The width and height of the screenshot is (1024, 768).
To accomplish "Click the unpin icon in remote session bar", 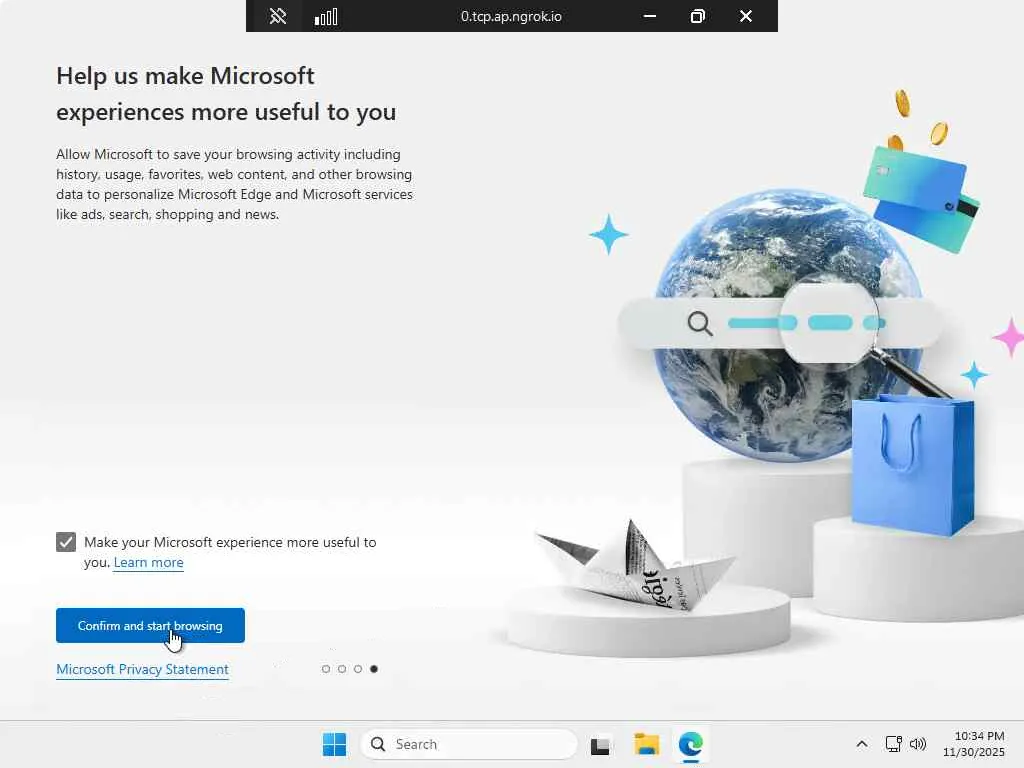I will pyautogui.click(x=278, y=16).
